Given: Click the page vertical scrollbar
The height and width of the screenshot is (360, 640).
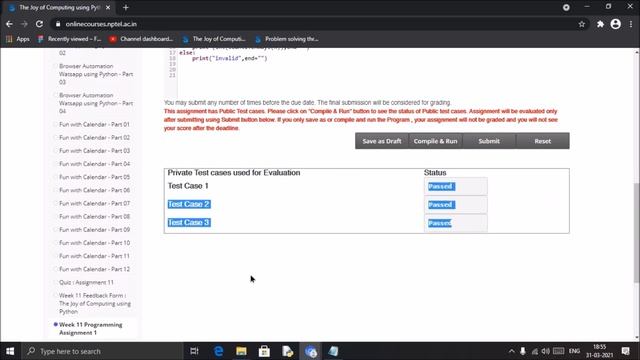Looking at the screenshot, I should pyautogui.click(x=636, y=233).
